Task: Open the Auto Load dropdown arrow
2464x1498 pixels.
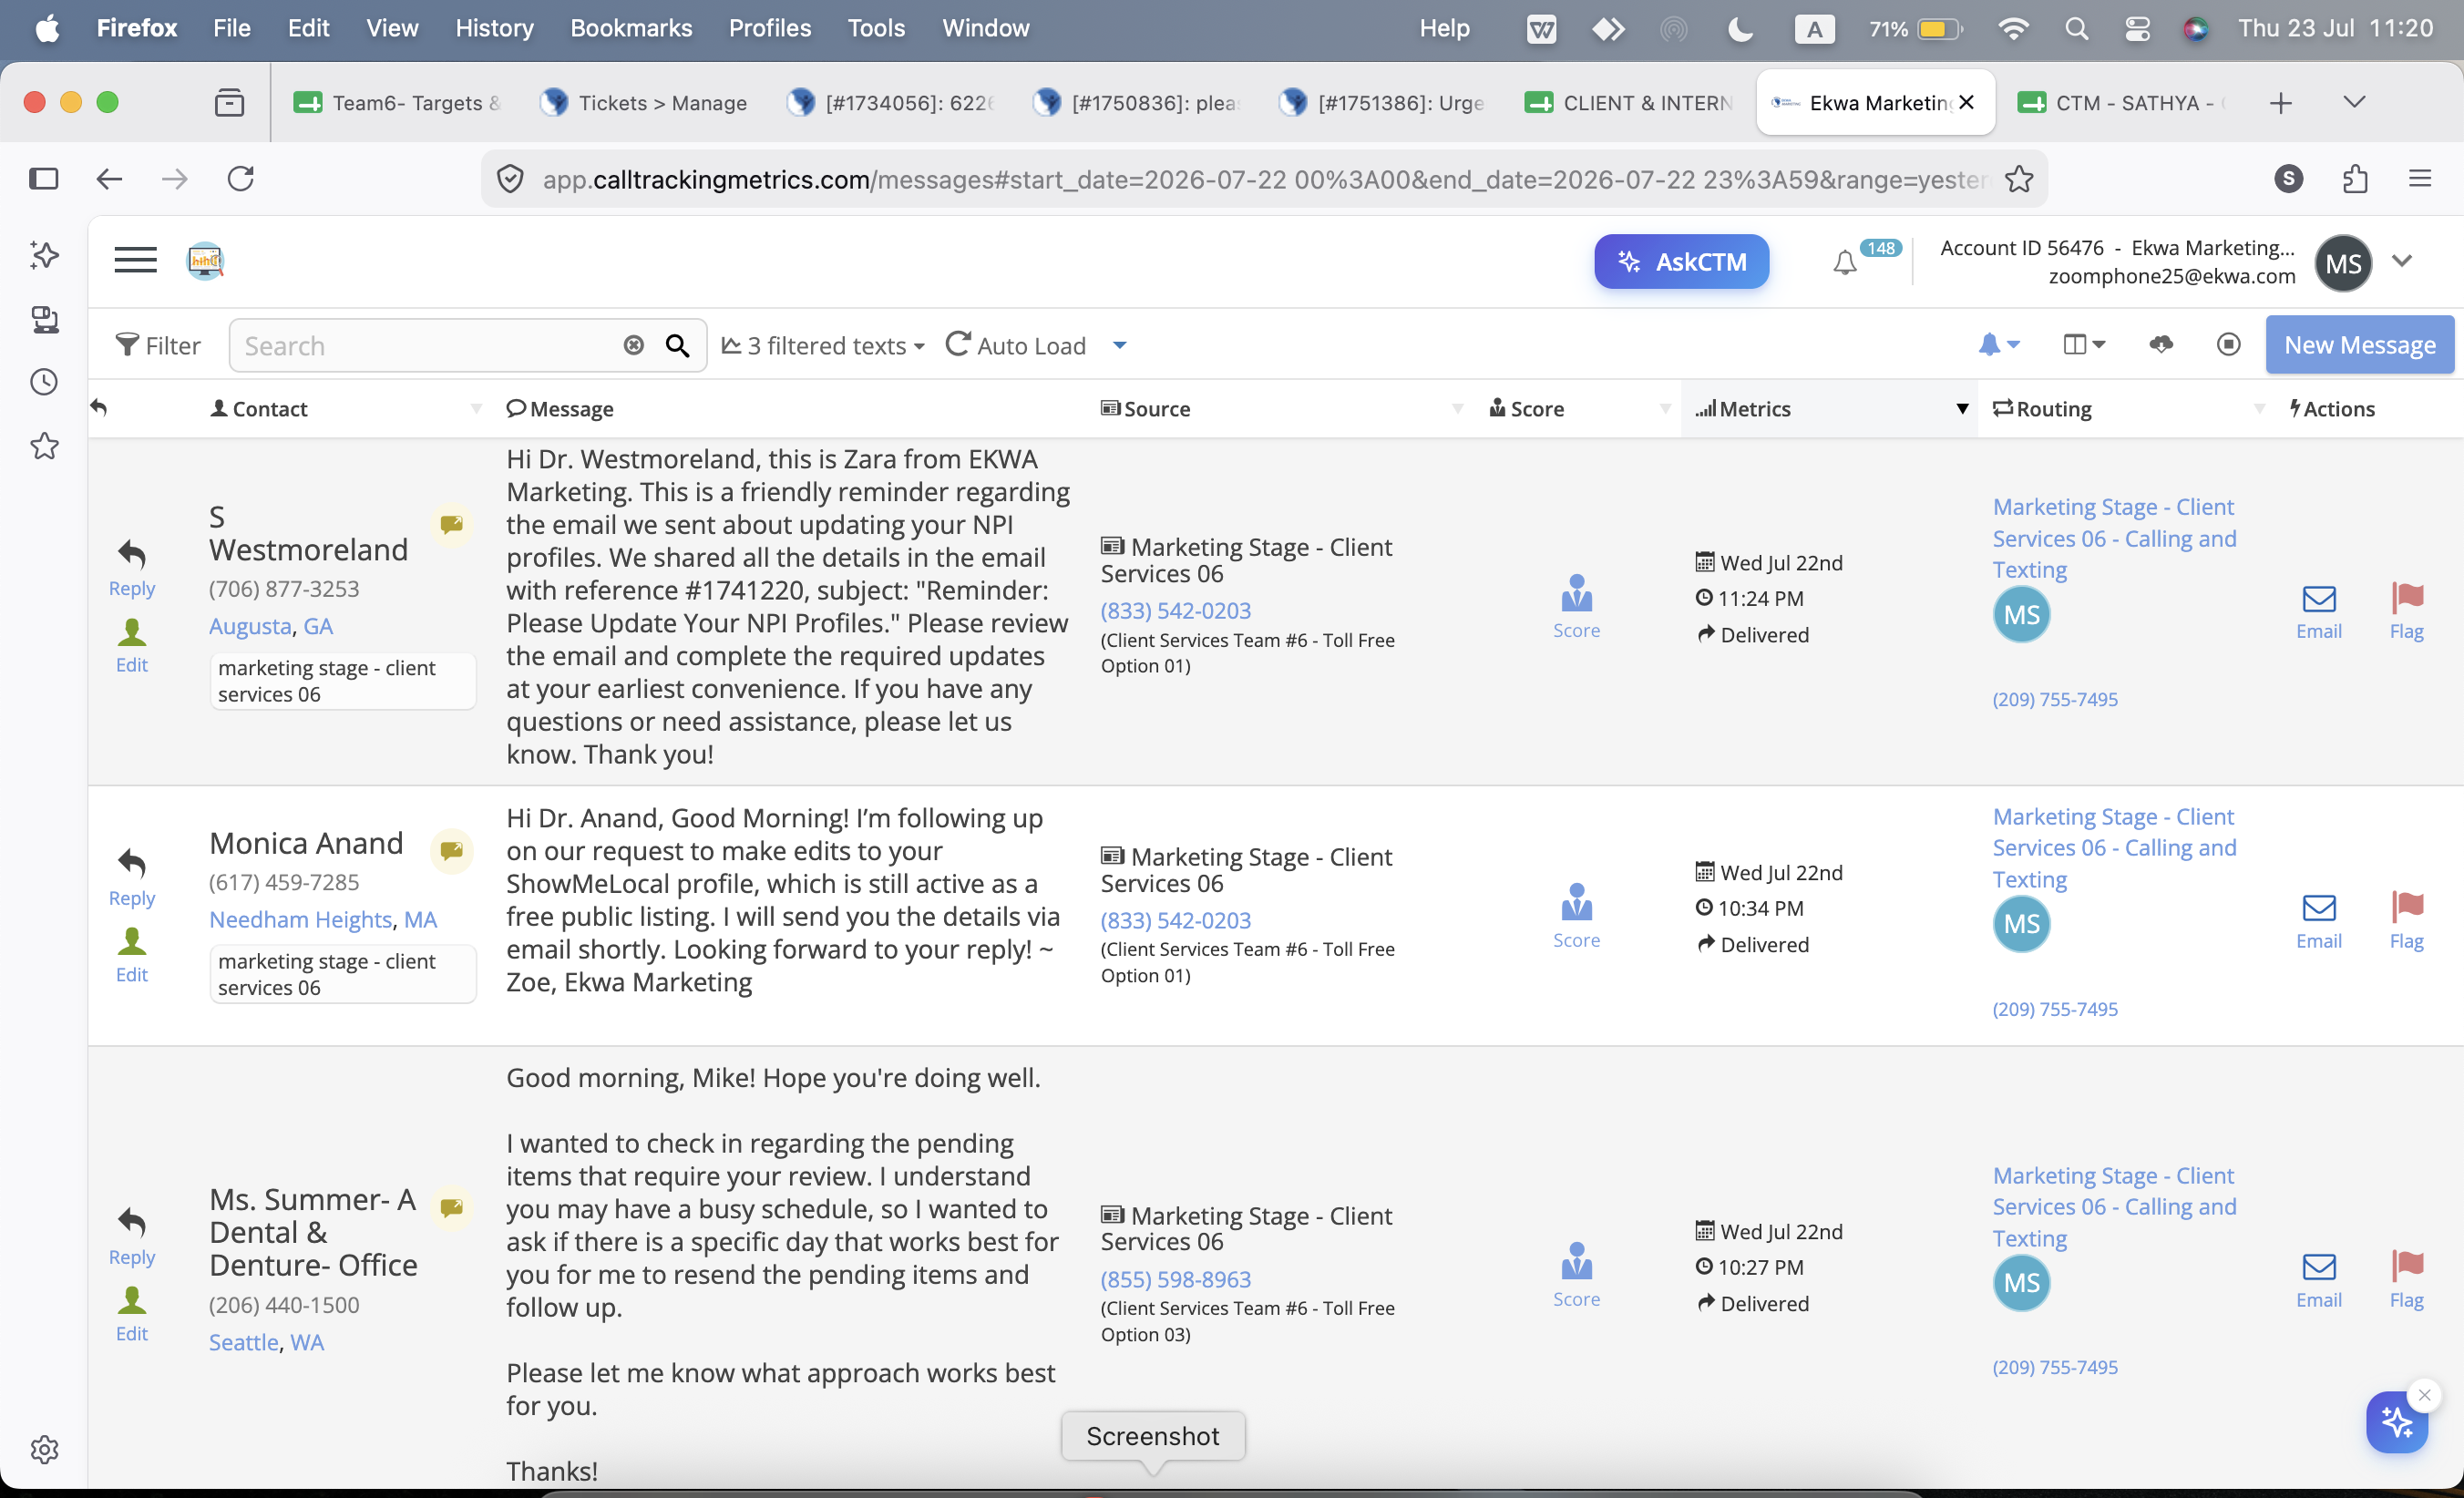Action: pyautogui.click(x=1119, y=346)
